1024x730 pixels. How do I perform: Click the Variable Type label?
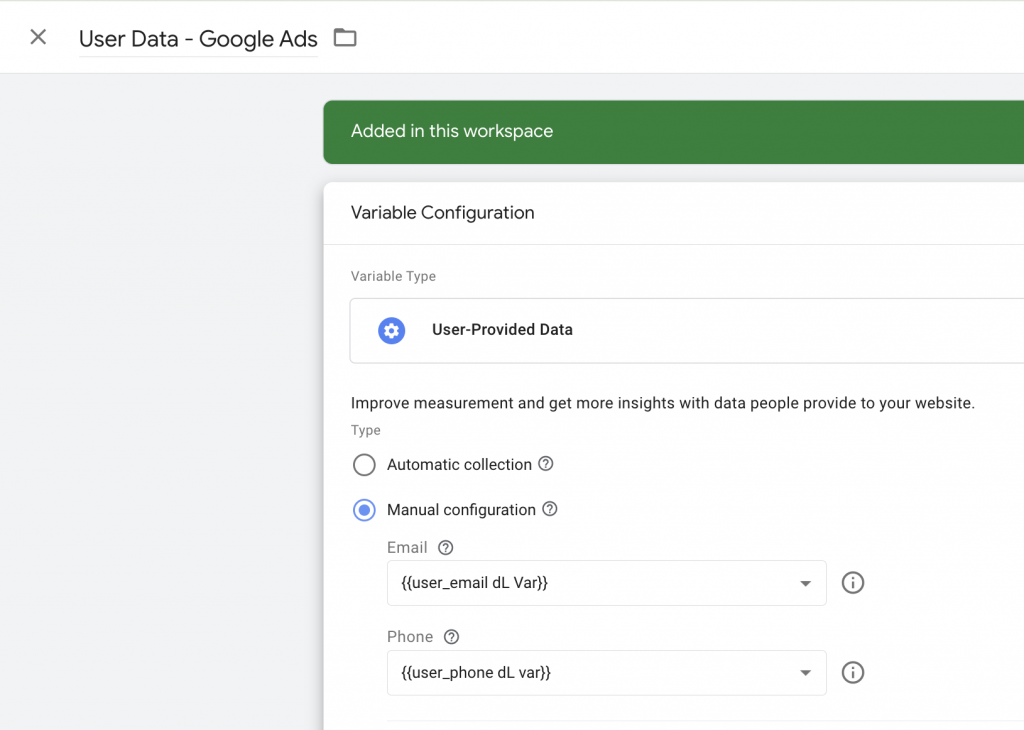[393, 276]
